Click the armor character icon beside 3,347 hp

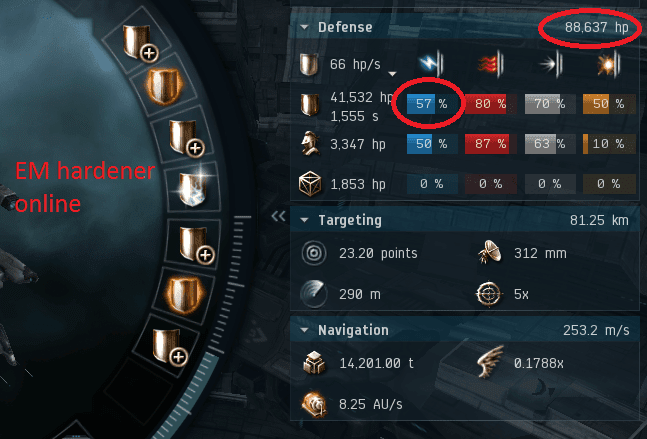(310, 144)
